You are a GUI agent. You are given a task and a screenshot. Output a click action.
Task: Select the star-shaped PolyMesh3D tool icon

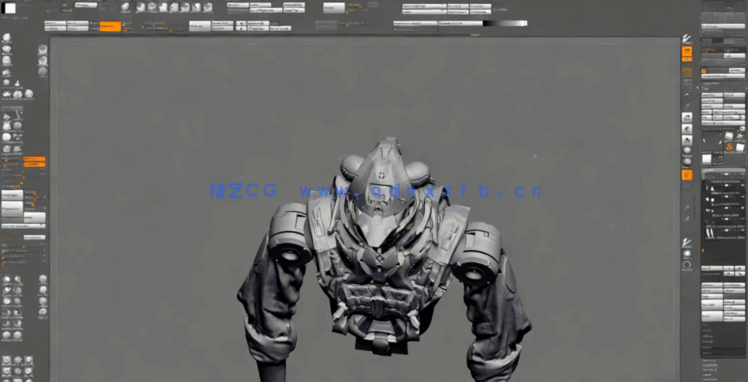739,136
